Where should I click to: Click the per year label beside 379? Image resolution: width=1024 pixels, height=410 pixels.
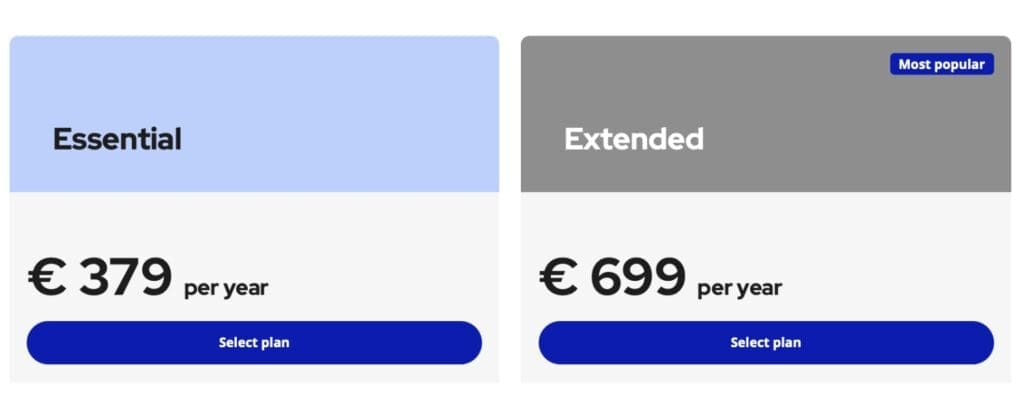click(226, 289)
